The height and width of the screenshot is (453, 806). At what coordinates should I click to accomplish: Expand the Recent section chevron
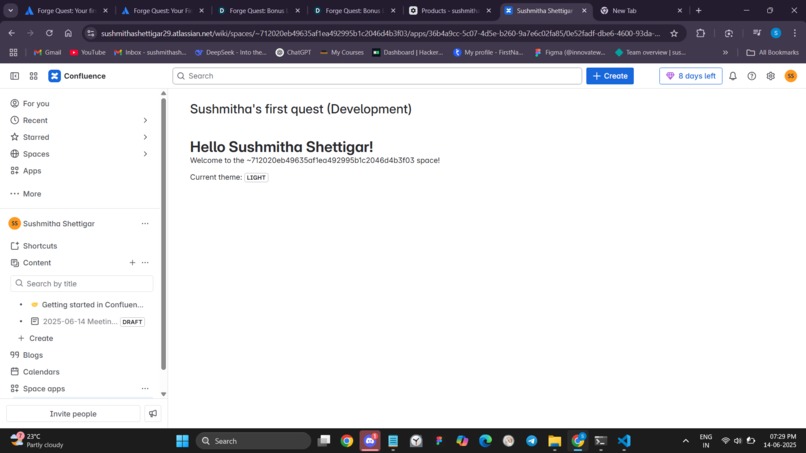[x=145, y=120]
